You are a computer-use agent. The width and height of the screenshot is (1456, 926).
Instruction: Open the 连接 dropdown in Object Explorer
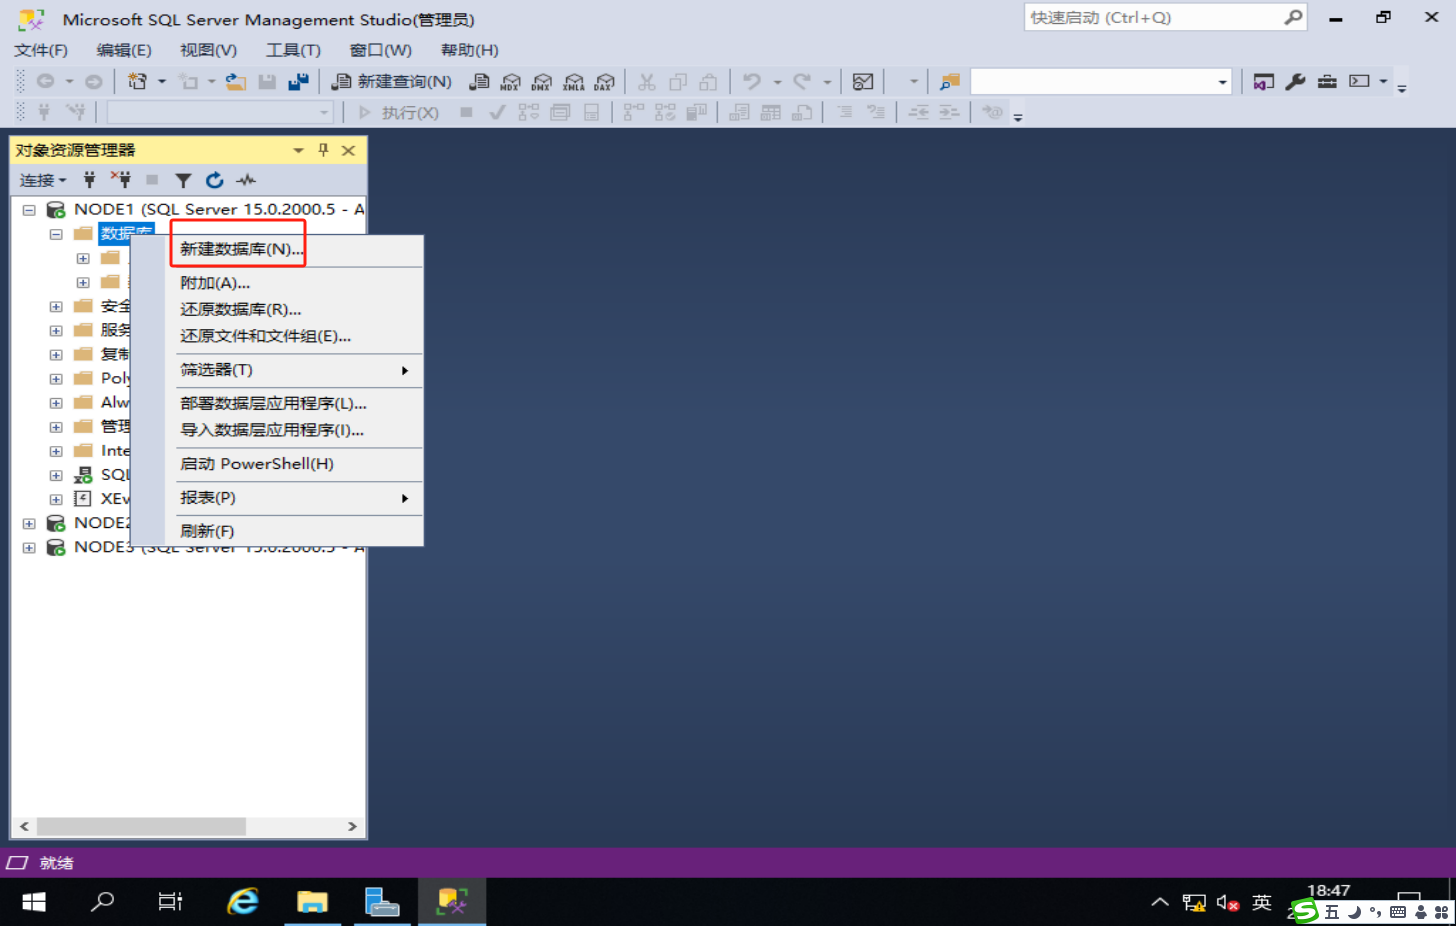pos(43,180)
